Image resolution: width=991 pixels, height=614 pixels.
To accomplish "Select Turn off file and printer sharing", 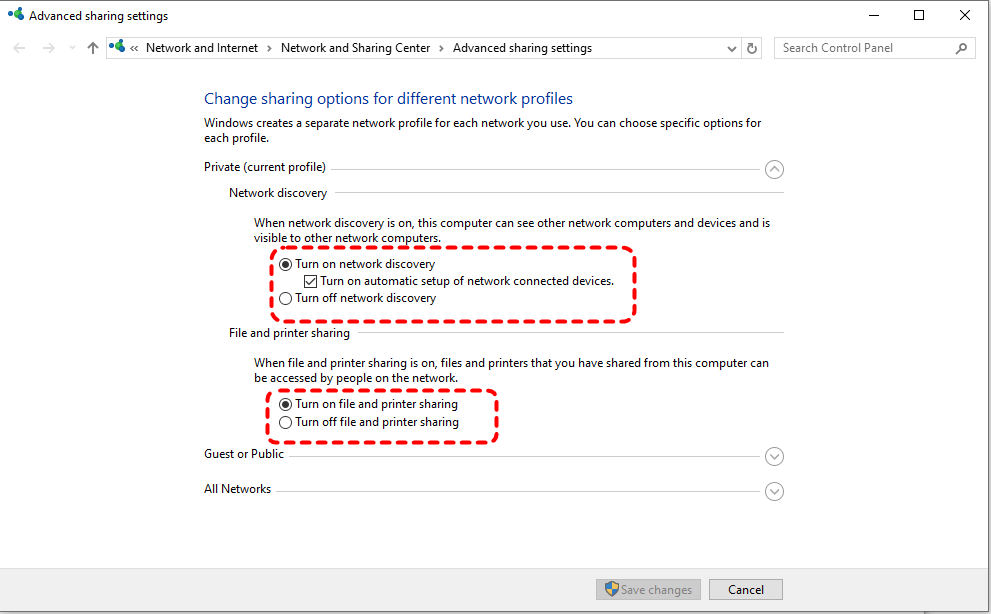I will click(x=286, y=423).
